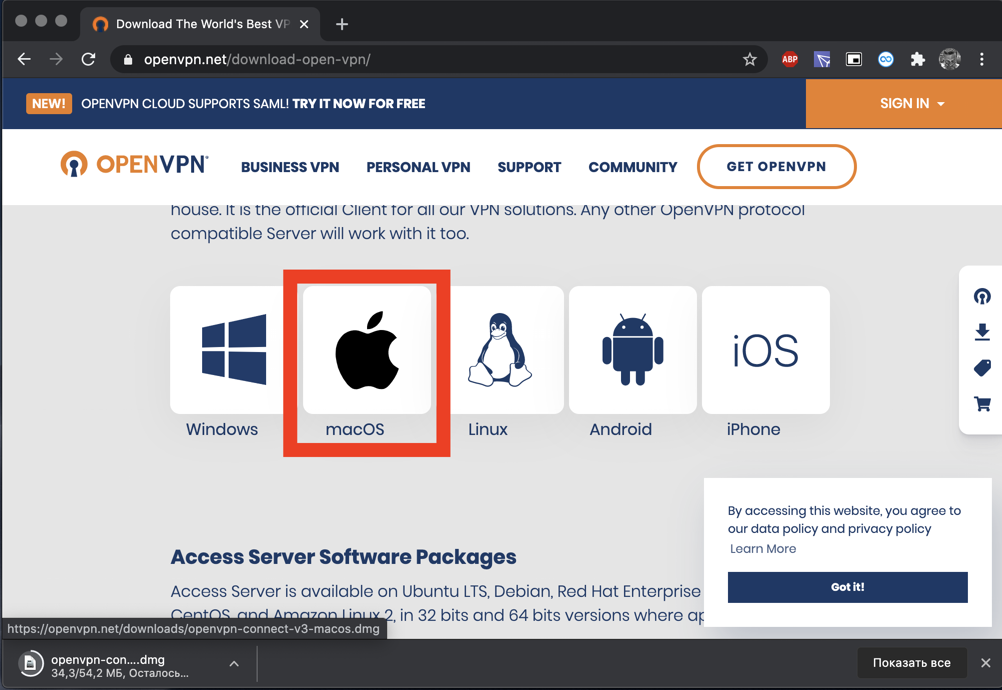Open the downloaded file options chevron
Screen dimensions: 1002x690
click(x=234, y=663)
